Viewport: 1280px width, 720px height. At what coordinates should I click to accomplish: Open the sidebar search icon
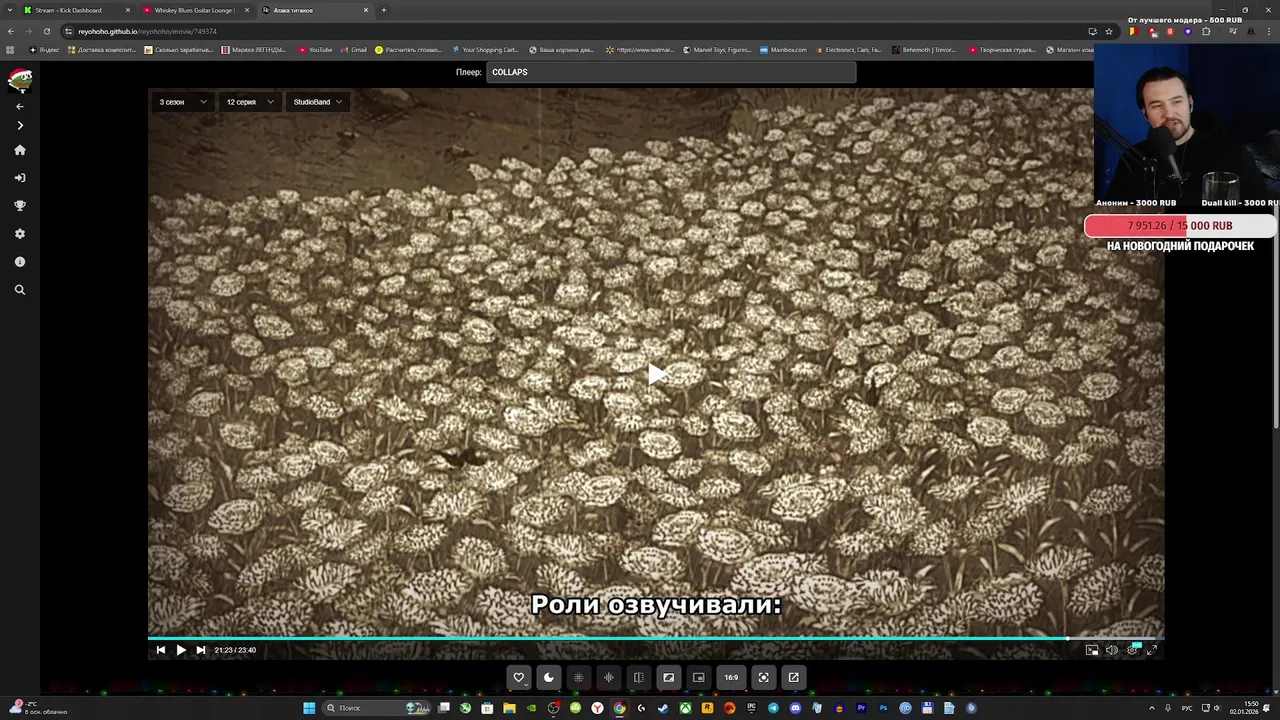[19, 290]
